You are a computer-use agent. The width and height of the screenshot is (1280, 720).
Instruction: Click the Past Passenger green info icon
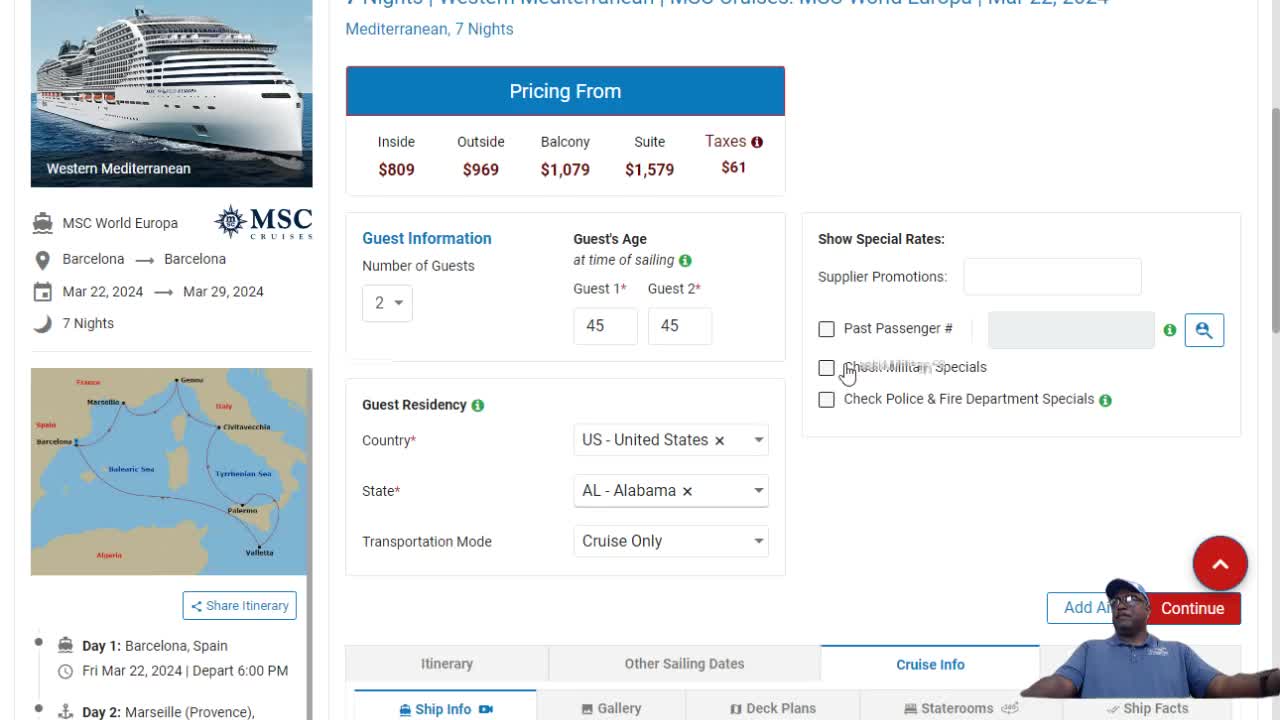click(1169, 330)
